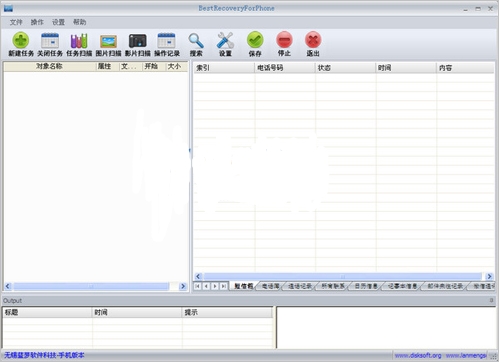Click the message table horizontal scrollbar thumb
This screenshot has width=499, height=362.
[343, 276]
